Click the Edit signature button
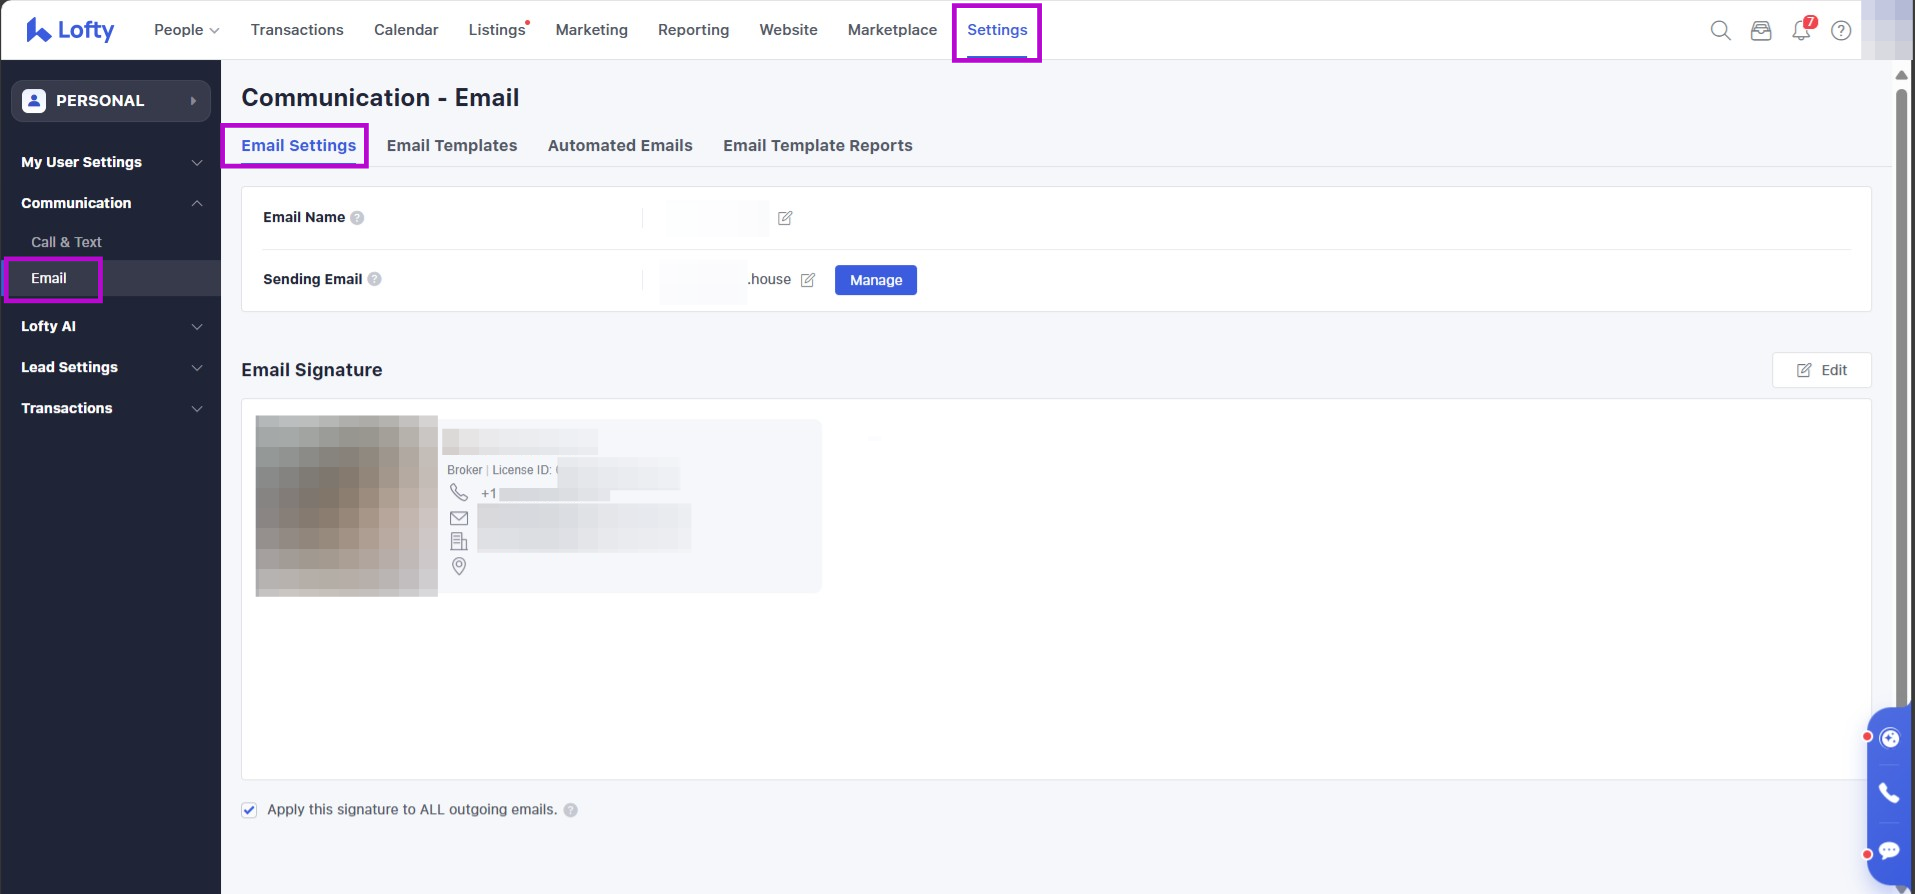The width and height of the screenshot is (1915, 894). [1821, 370]
